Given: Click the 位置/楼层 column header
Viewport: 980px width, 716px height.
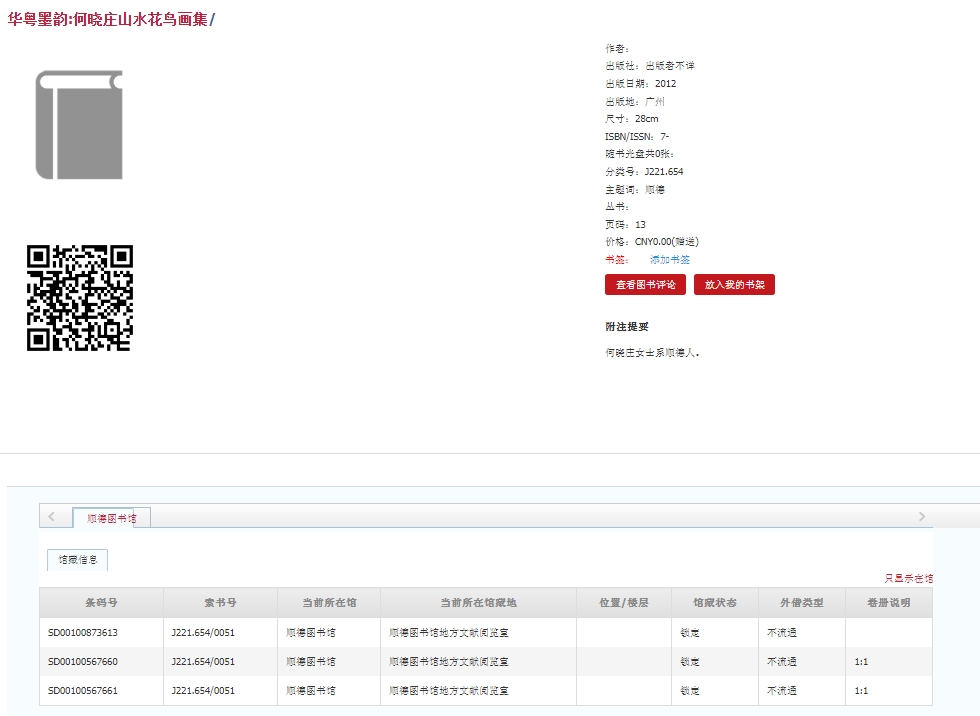Looking at the screenshot, I should click(624, 603).
